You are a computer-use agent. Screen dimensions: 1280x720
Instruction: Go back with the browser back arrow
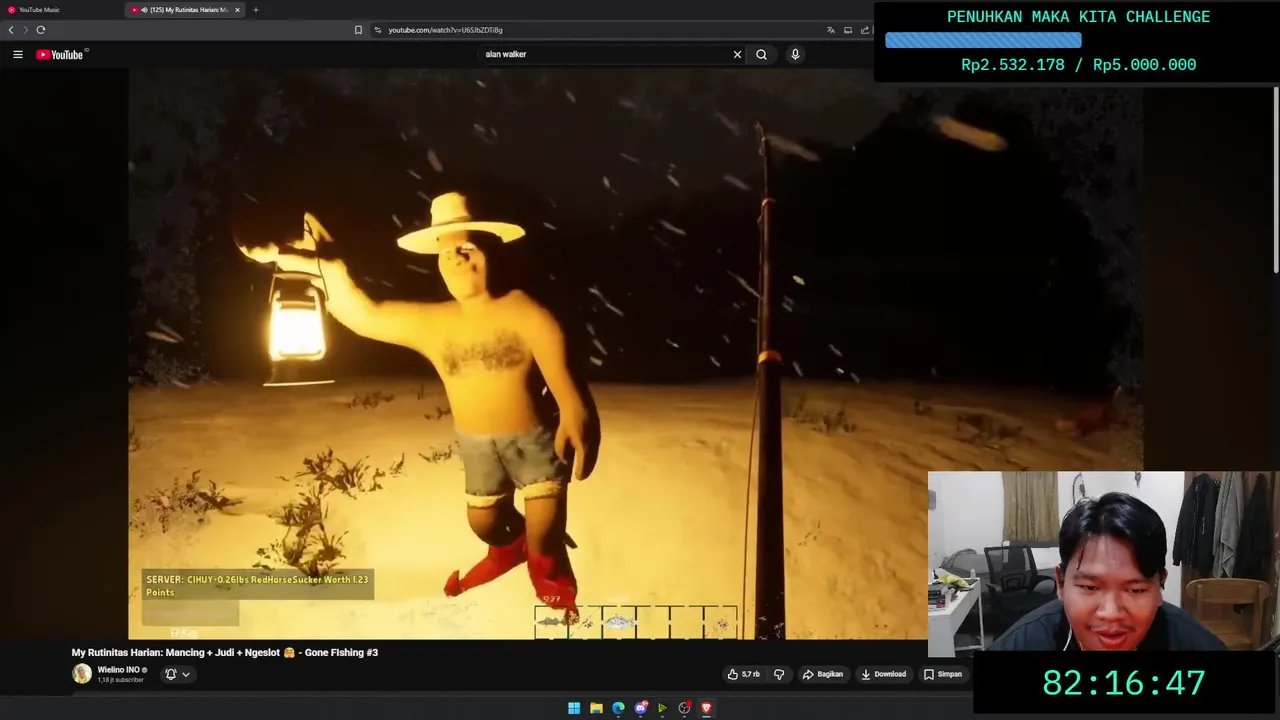11,30
